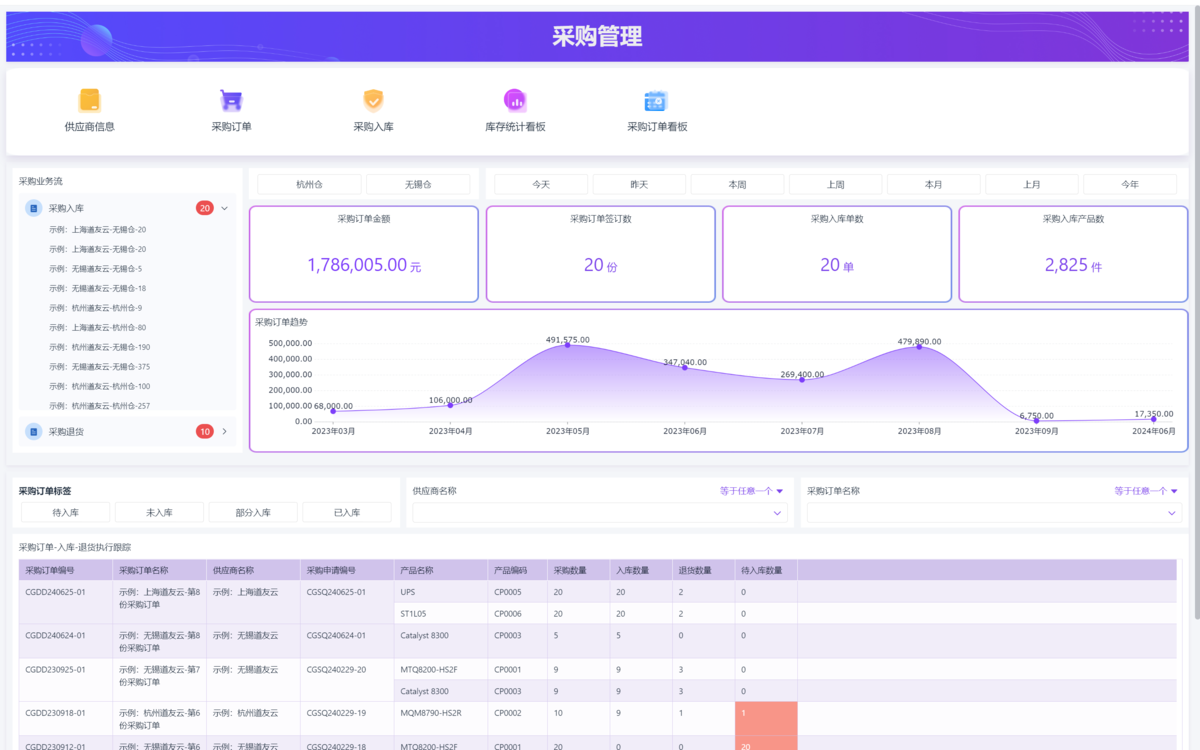
Task: Click the 采购订单编号 column header
Action: 65,570
